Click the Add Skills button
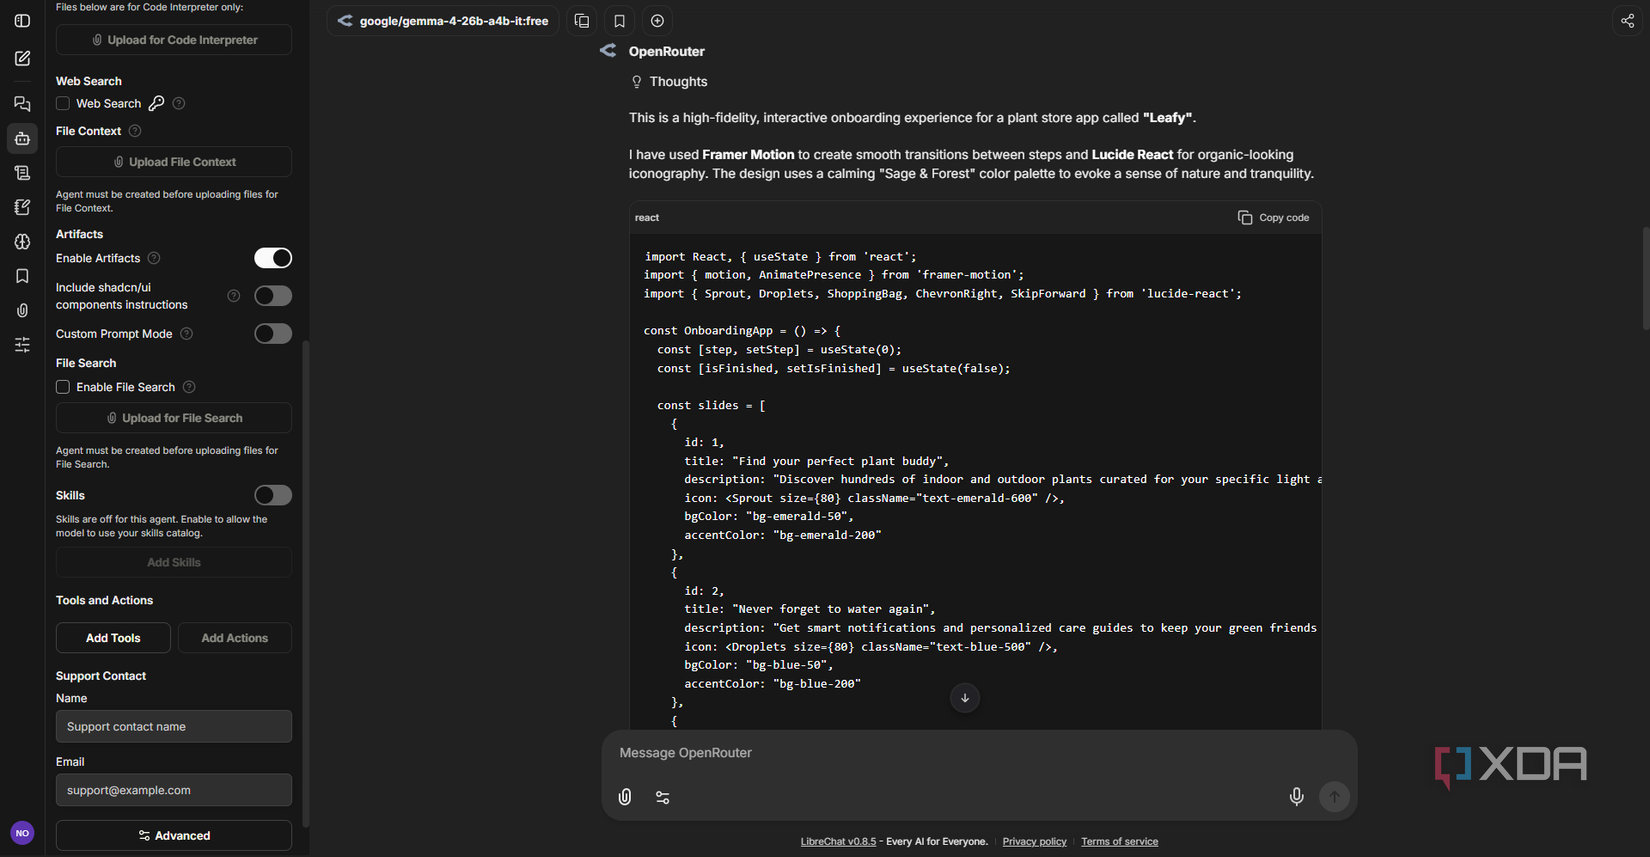Viewport: 1650px width, 857px height. coord(174,562)
